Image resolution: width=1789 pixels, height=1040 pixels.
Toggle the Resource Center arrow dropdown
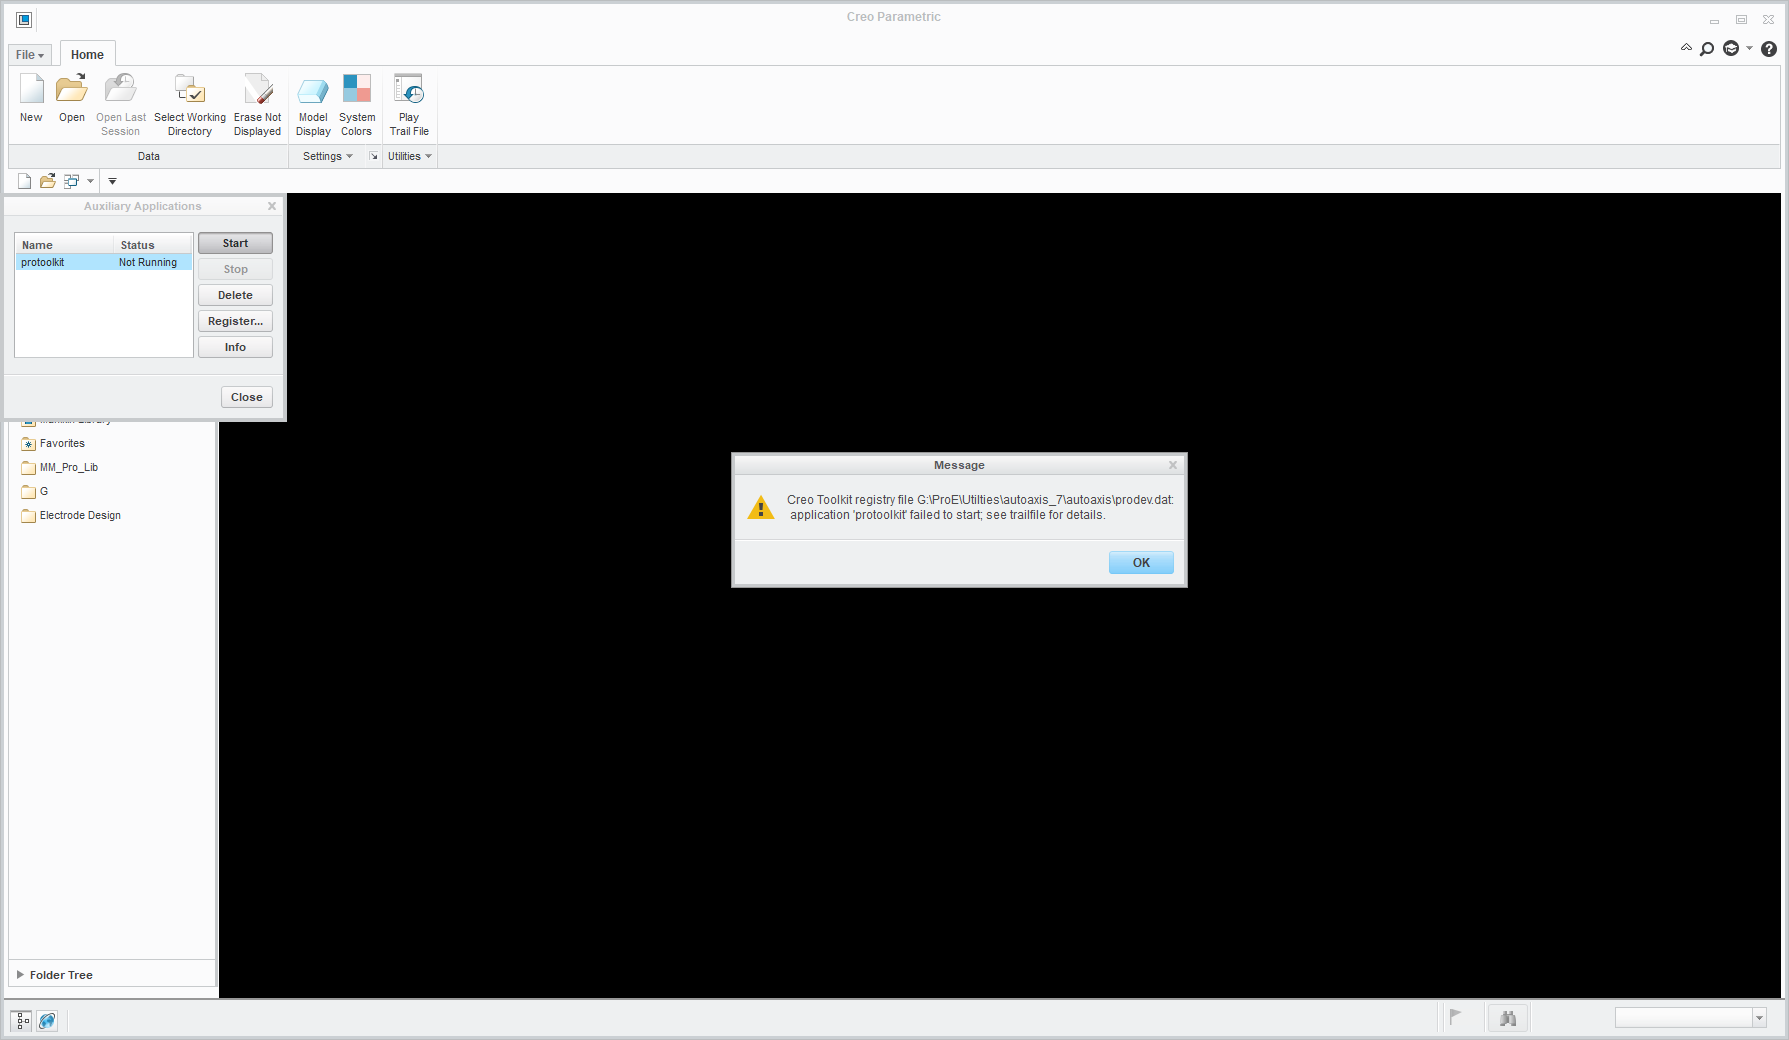[1748, 48]
